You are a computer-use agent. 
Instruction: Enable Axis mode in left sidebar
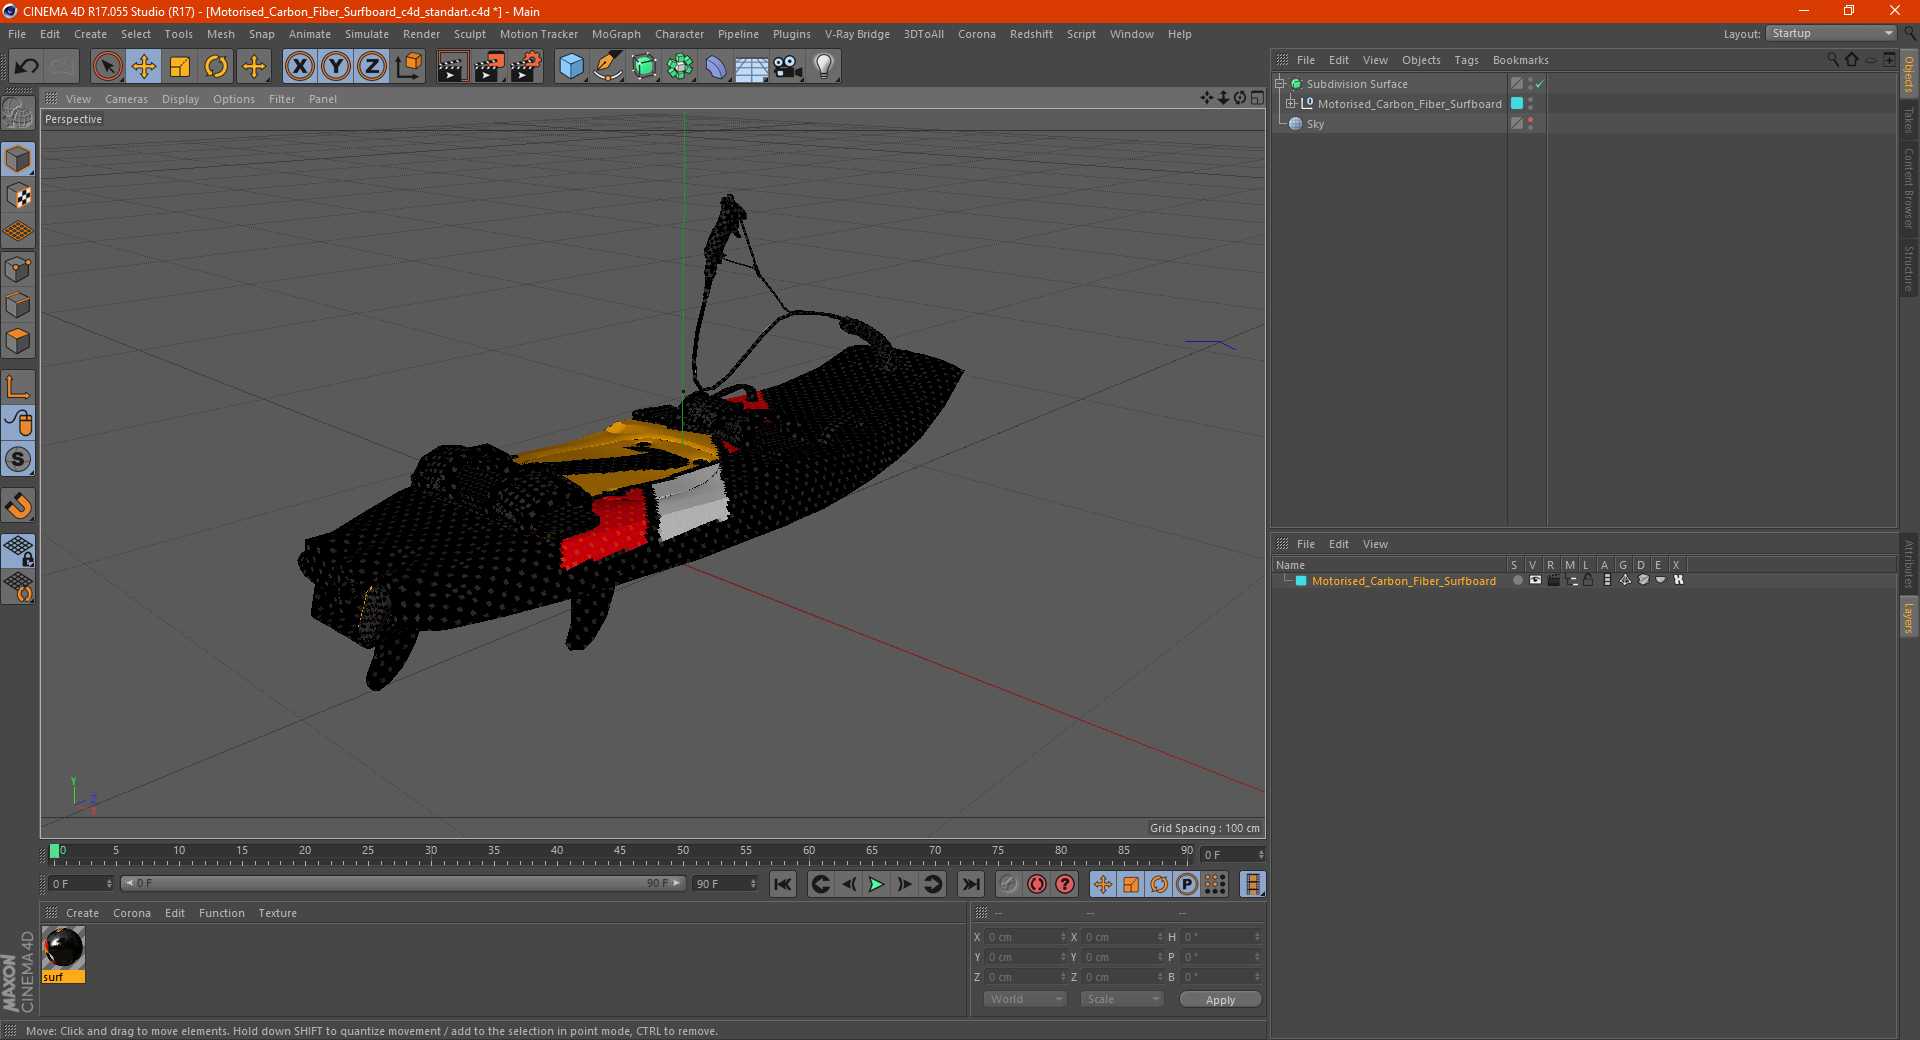(x=18, y=387)
